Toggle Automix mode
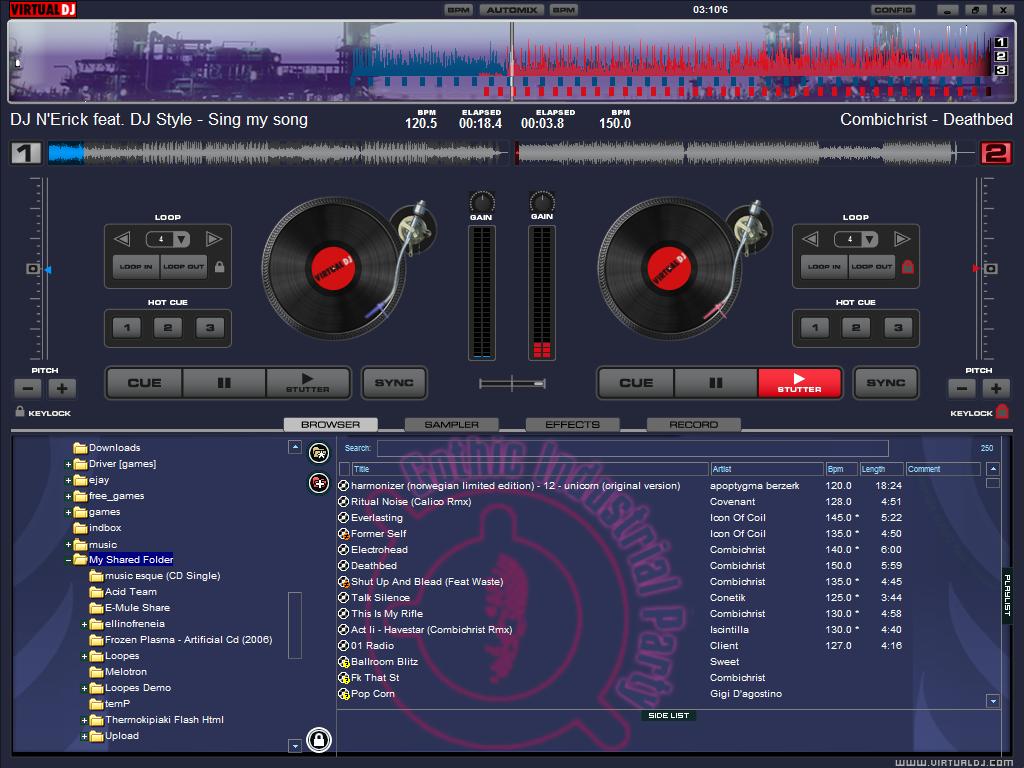The height and width of the screenshot is (768, 1024). (x=511, y=10)
